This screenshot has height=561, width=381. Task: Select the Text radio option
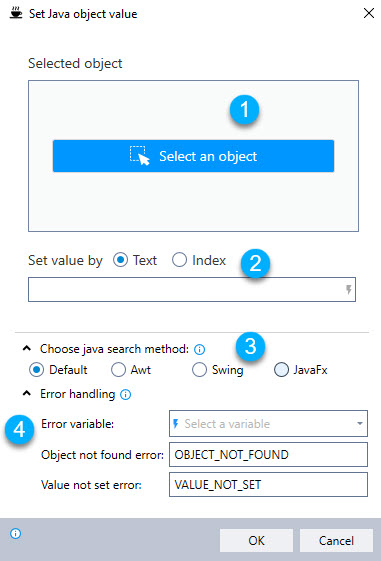tap(135, 260)
